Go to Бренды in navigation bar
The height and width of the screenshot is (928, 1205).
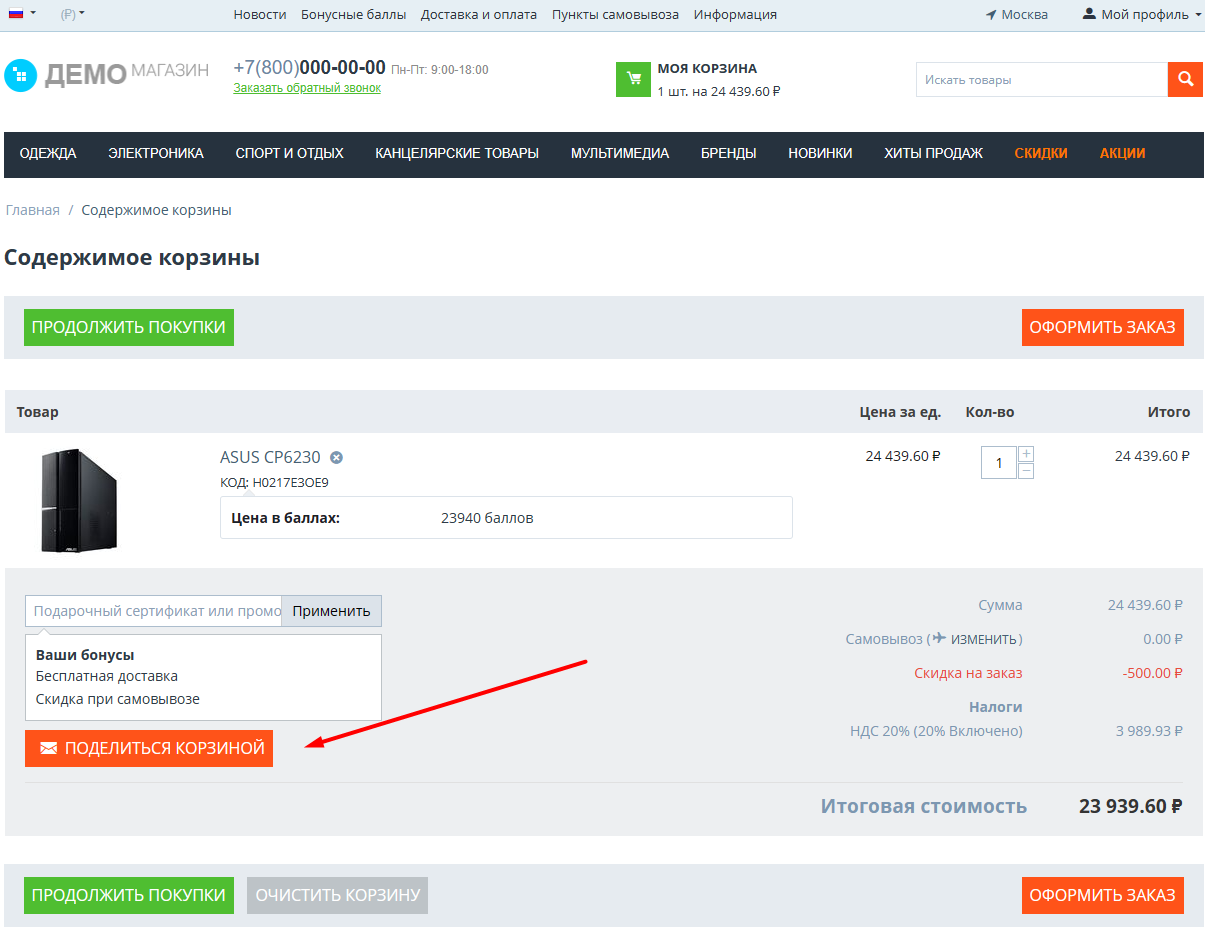(729, 153)
